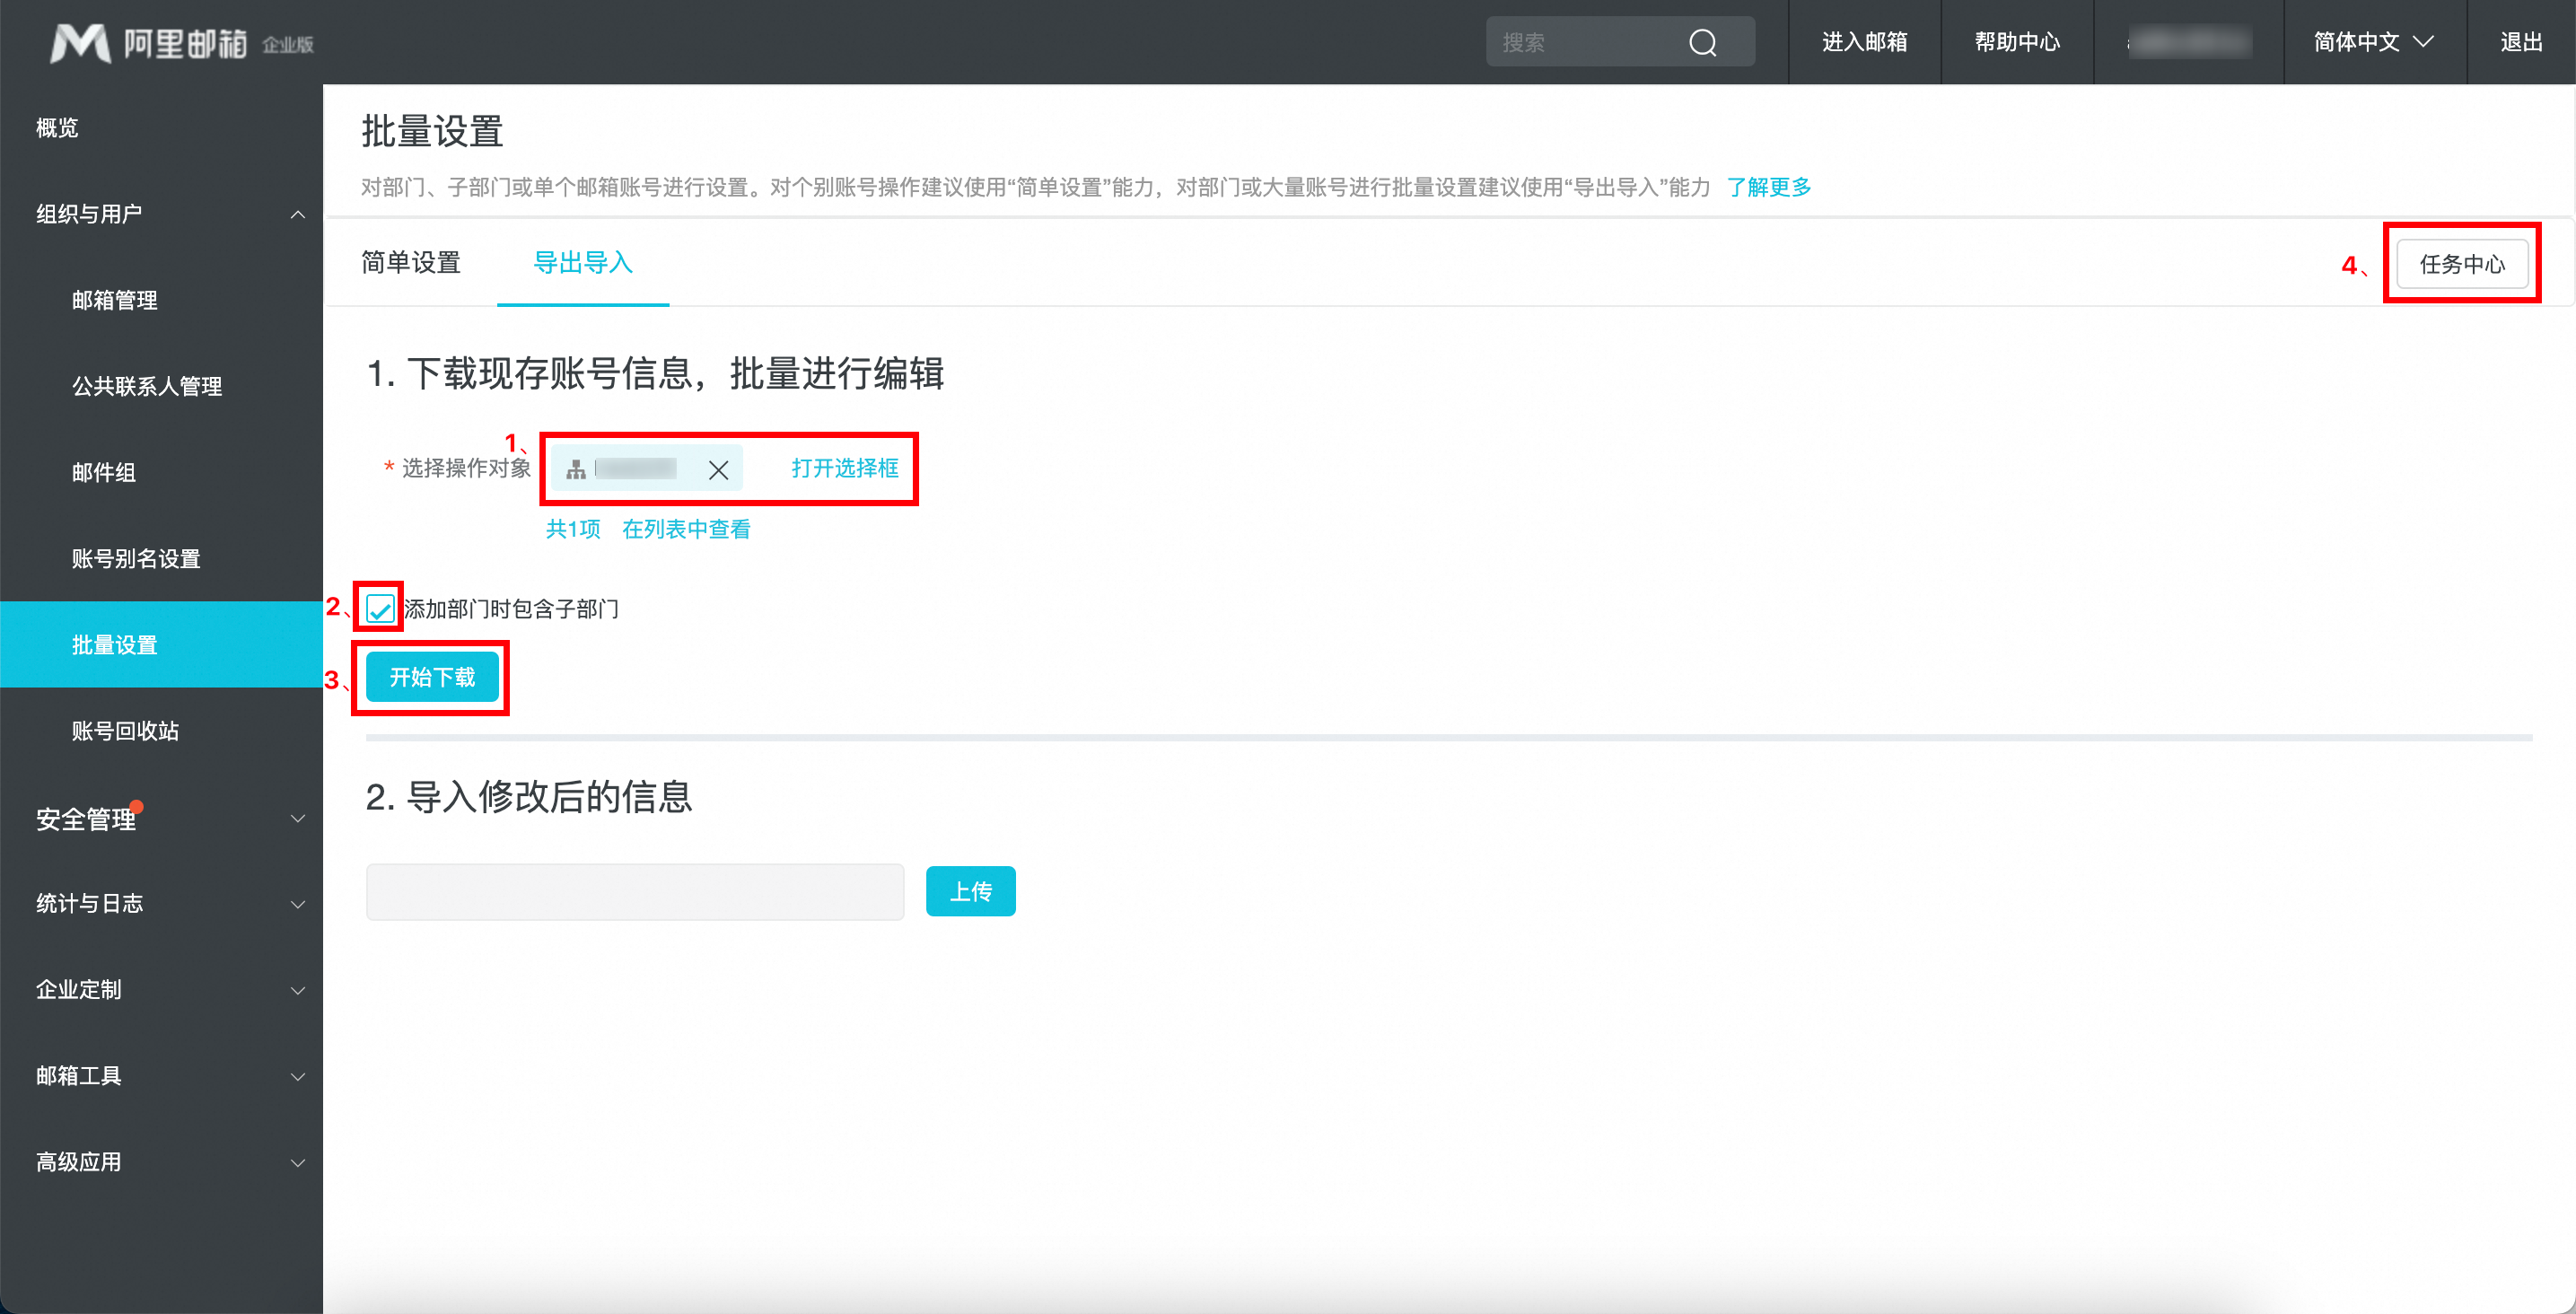Click the organization tree icon in the selected tag
The image size is (2576, 1314).
[576, 470]
